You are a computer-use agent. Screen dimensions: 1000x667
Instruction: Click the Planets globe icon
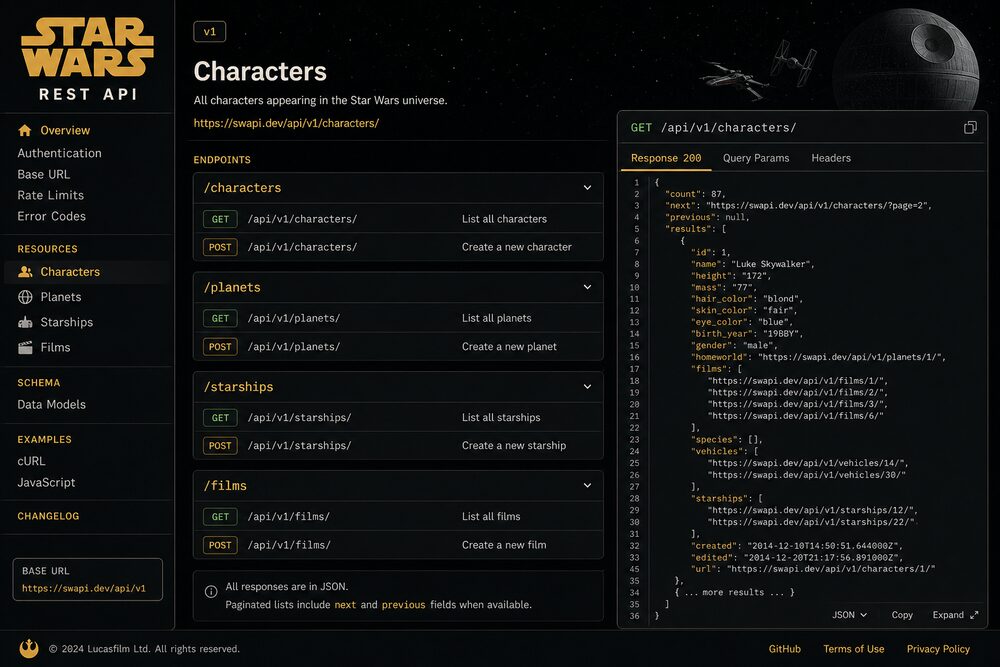point(25,297)
